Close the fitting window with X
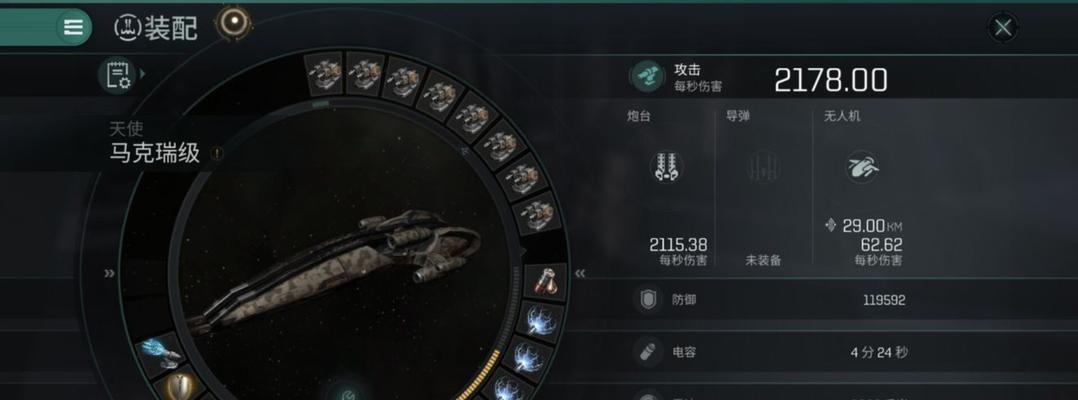This screenshot has width=1078, height=400. pos(1003,27)
